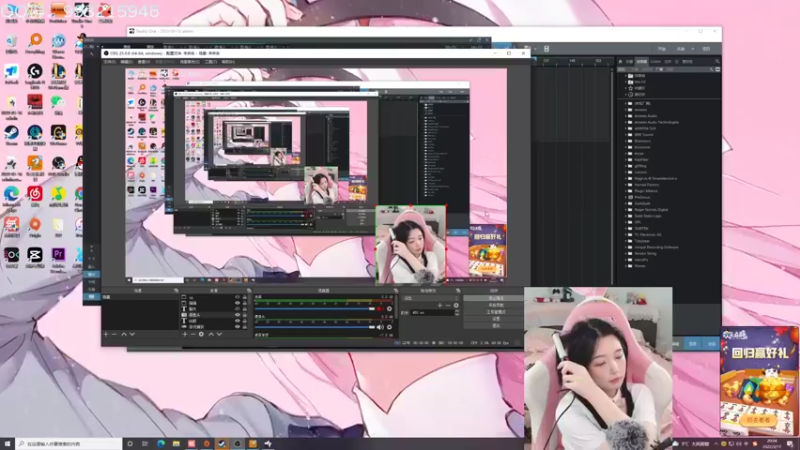Screen dimensions: 800x450
Task: Open NetEase Cloud Music desktop icon
Action: [x=35, y=197]
